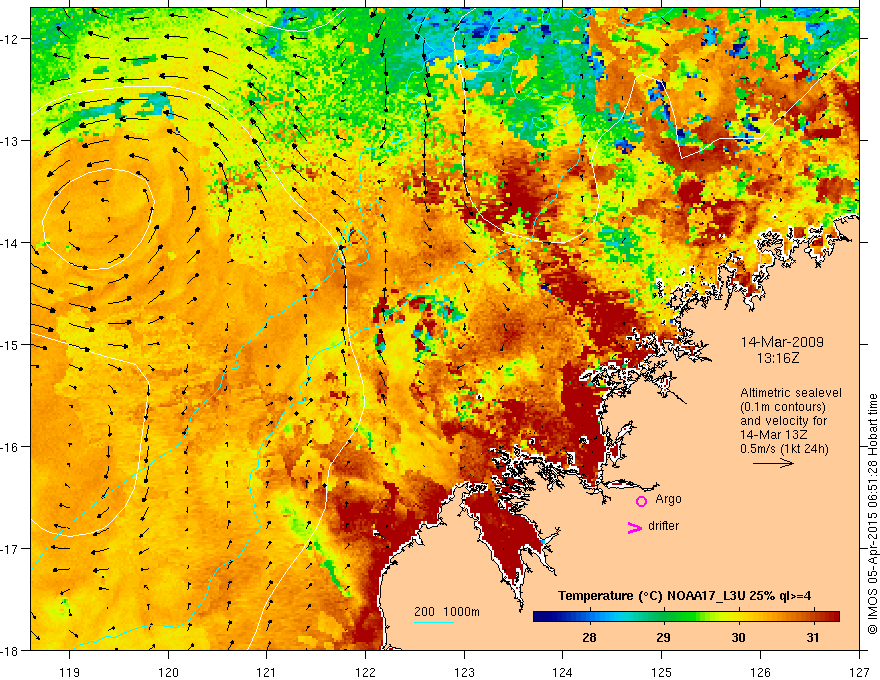Image resolution: width=880 pixels, height=680 pixels.
Task: Click the 'Altimetric sealevel' caption line
Action: (x=791, y=393)
